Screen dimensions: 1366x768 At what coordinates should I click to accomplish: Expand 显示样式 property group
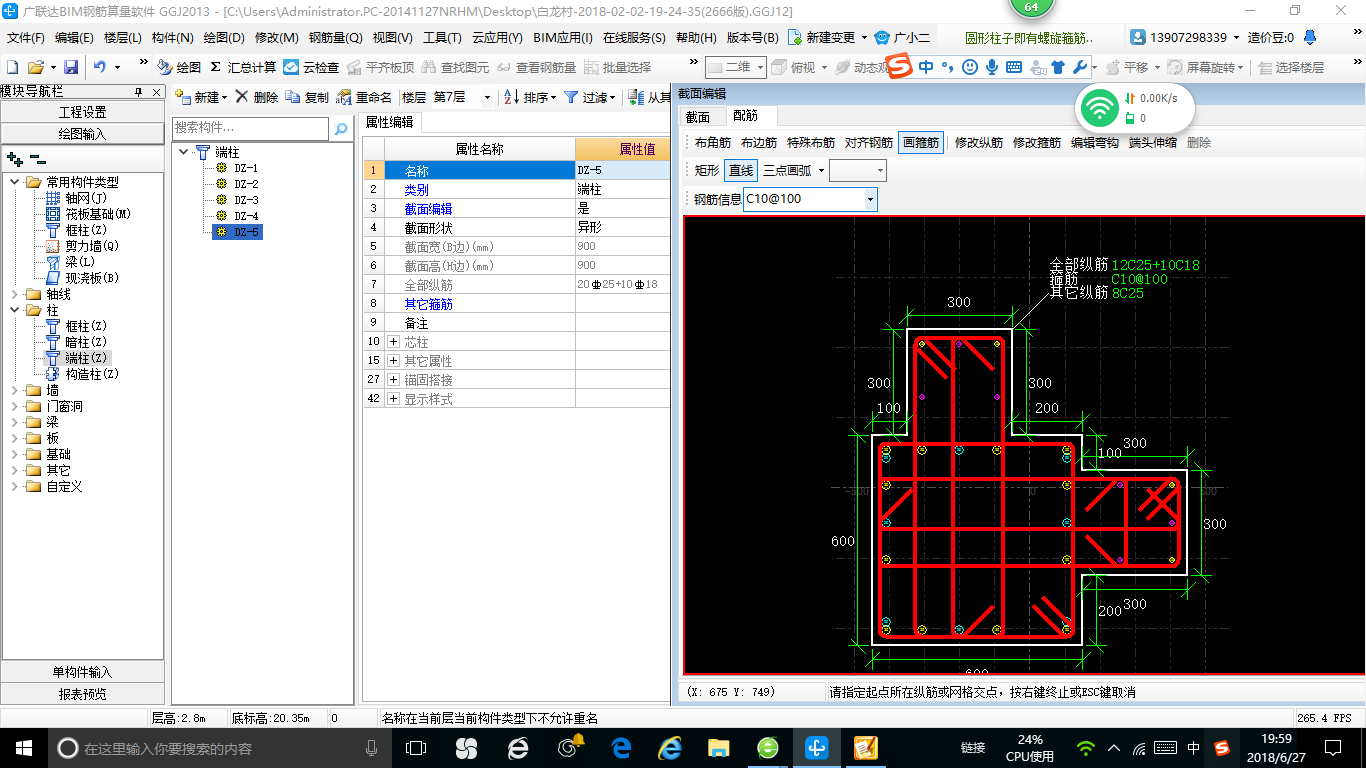(x=393, y=399)
